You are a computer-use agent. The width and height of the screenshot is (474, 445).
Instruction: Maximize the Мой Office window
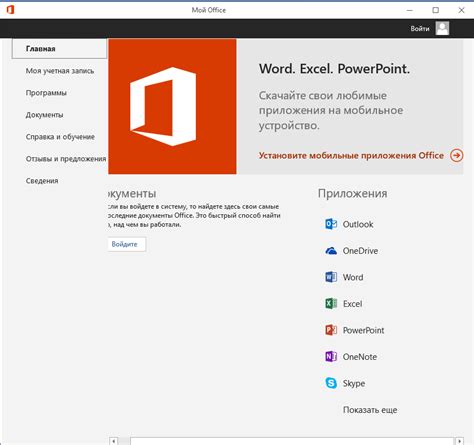coord(435,10)
